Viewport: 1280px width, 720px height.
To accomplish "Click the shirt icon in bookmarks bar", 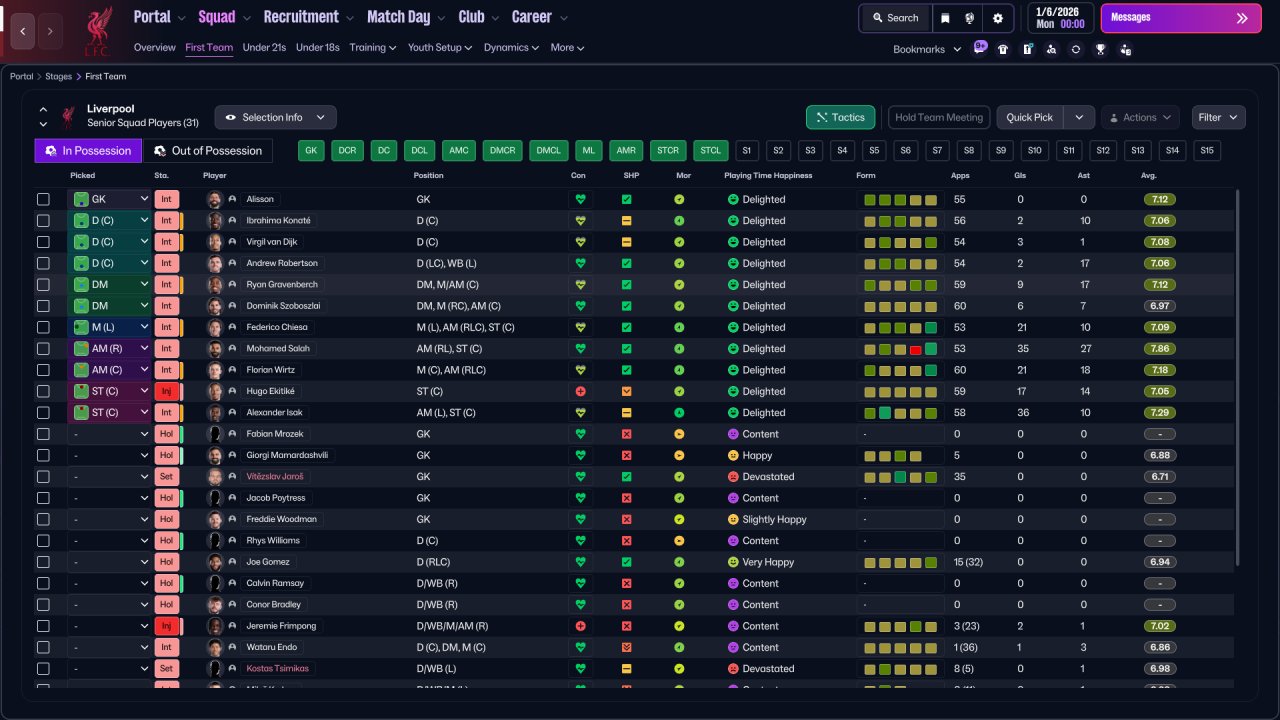I will 1003,49.
